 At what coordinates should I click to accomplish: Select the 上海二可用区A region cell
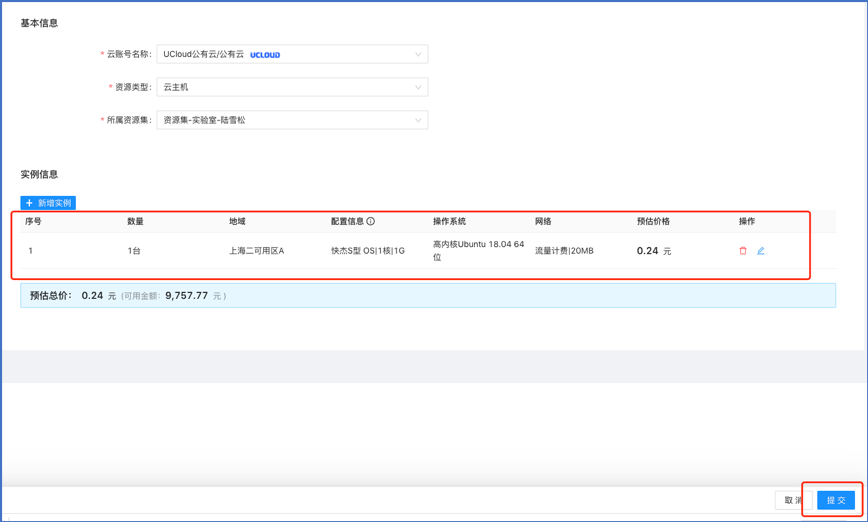pyautogui.click(x=256, y=251)
